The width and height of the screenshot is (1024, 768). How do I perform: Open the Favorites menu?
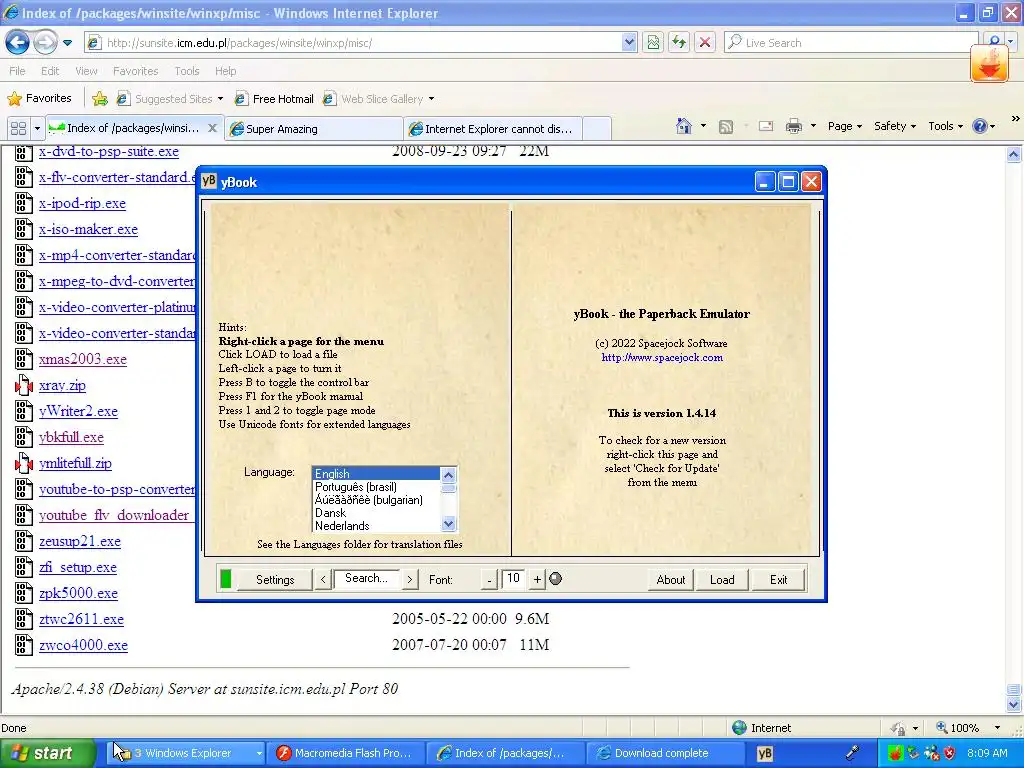pyautogui.click(x=135, y=71)
